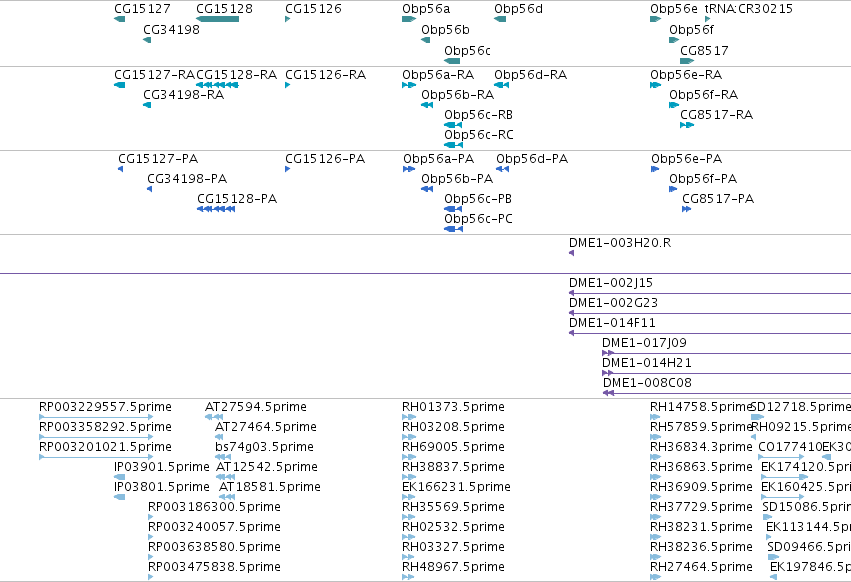Click EST RP003186300.5prime
851x582 pixels.
pos(214,507)
